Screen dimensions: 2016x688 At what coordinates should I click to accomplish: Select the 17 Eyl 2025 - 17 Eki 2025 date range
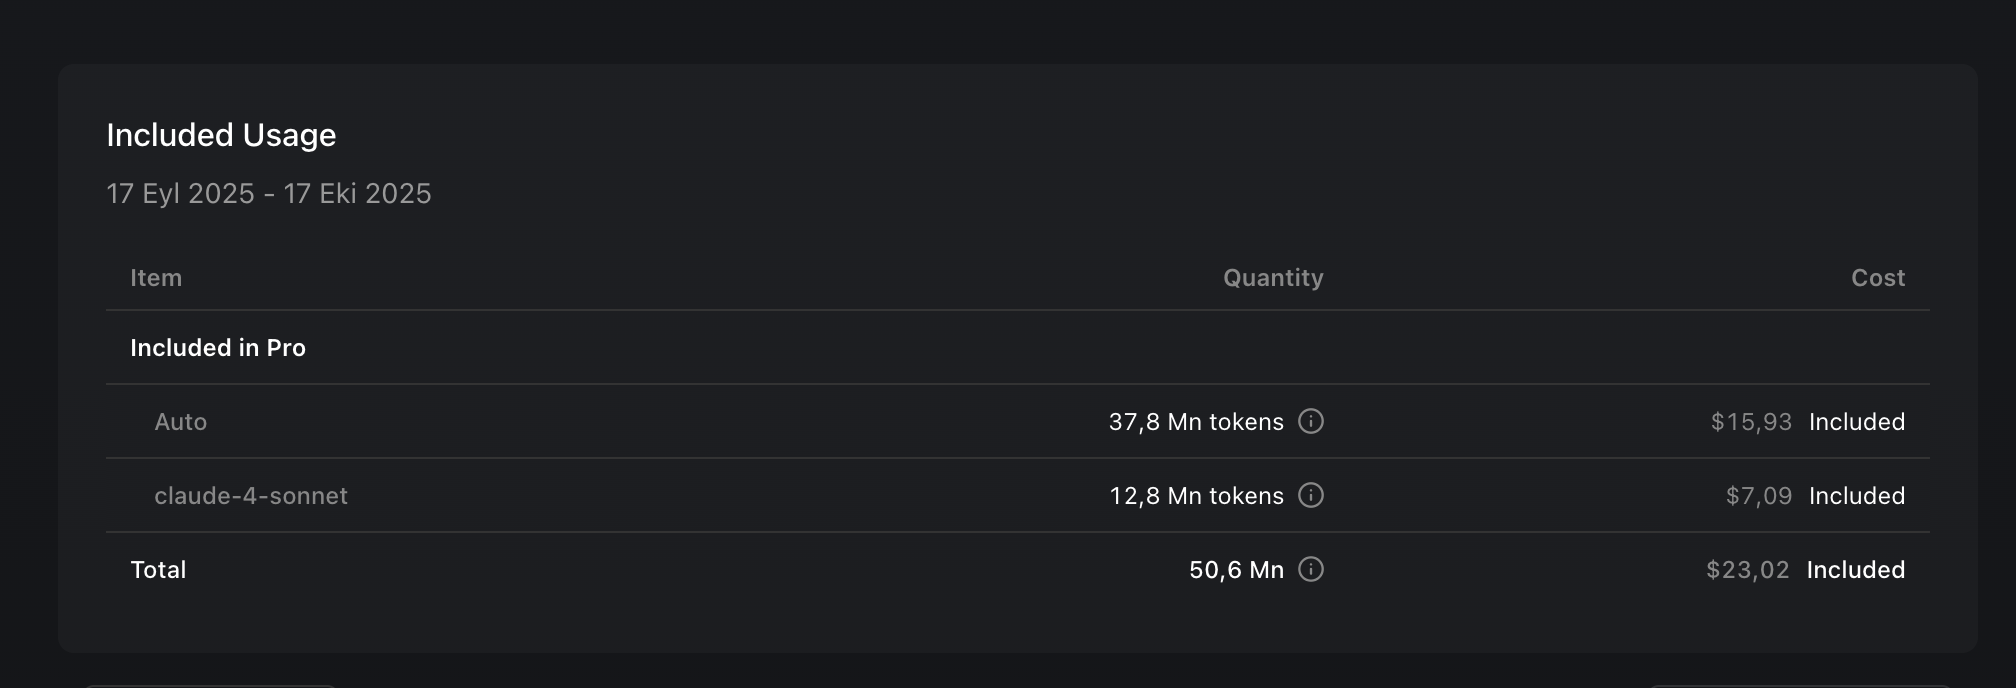[269, 193]
